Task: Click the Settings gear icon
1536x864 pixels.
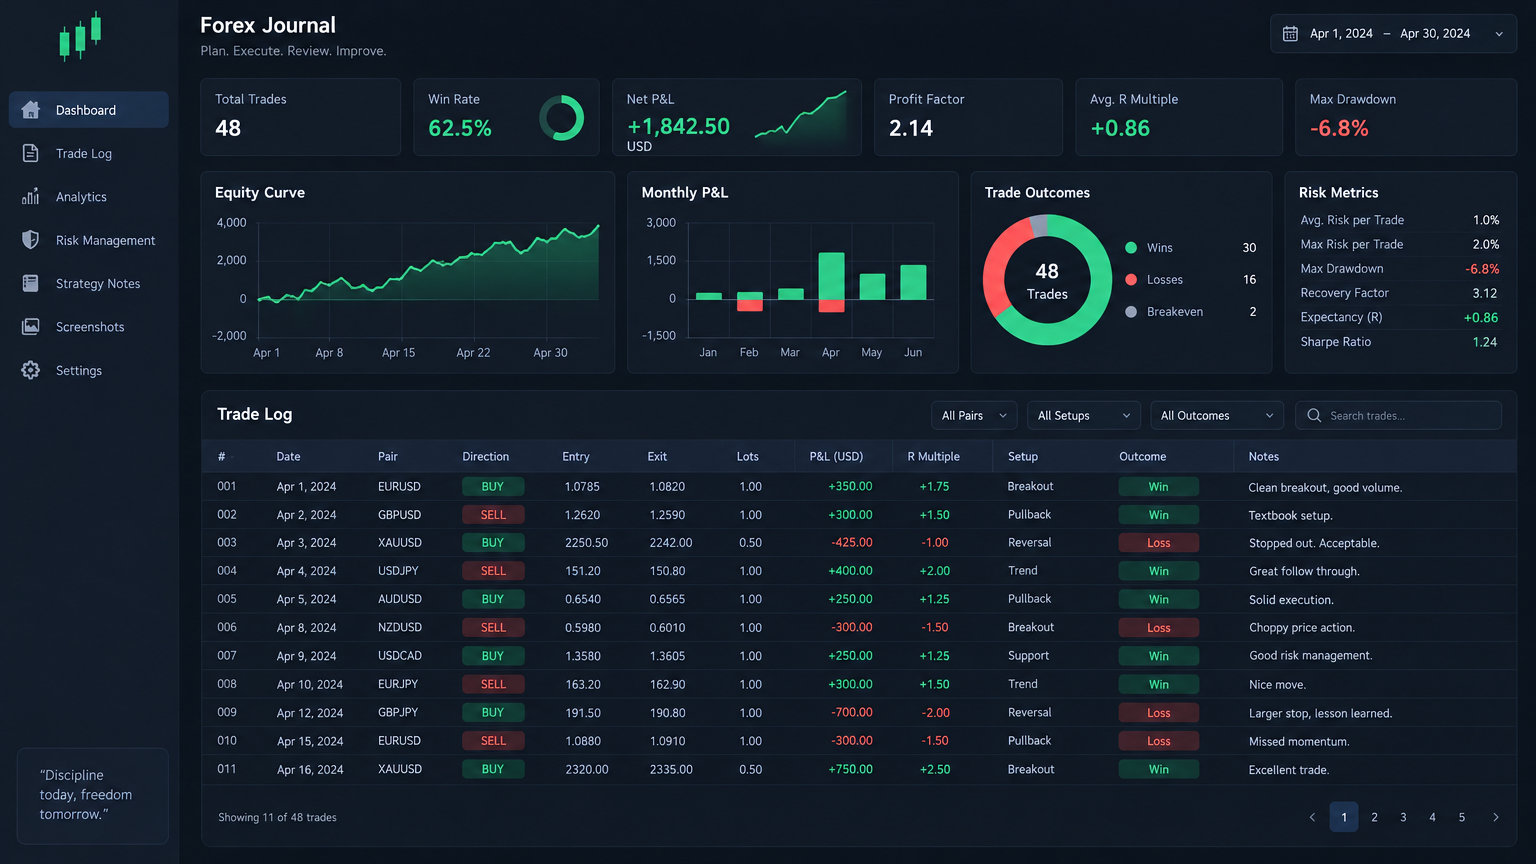Action: click(31, 370)
